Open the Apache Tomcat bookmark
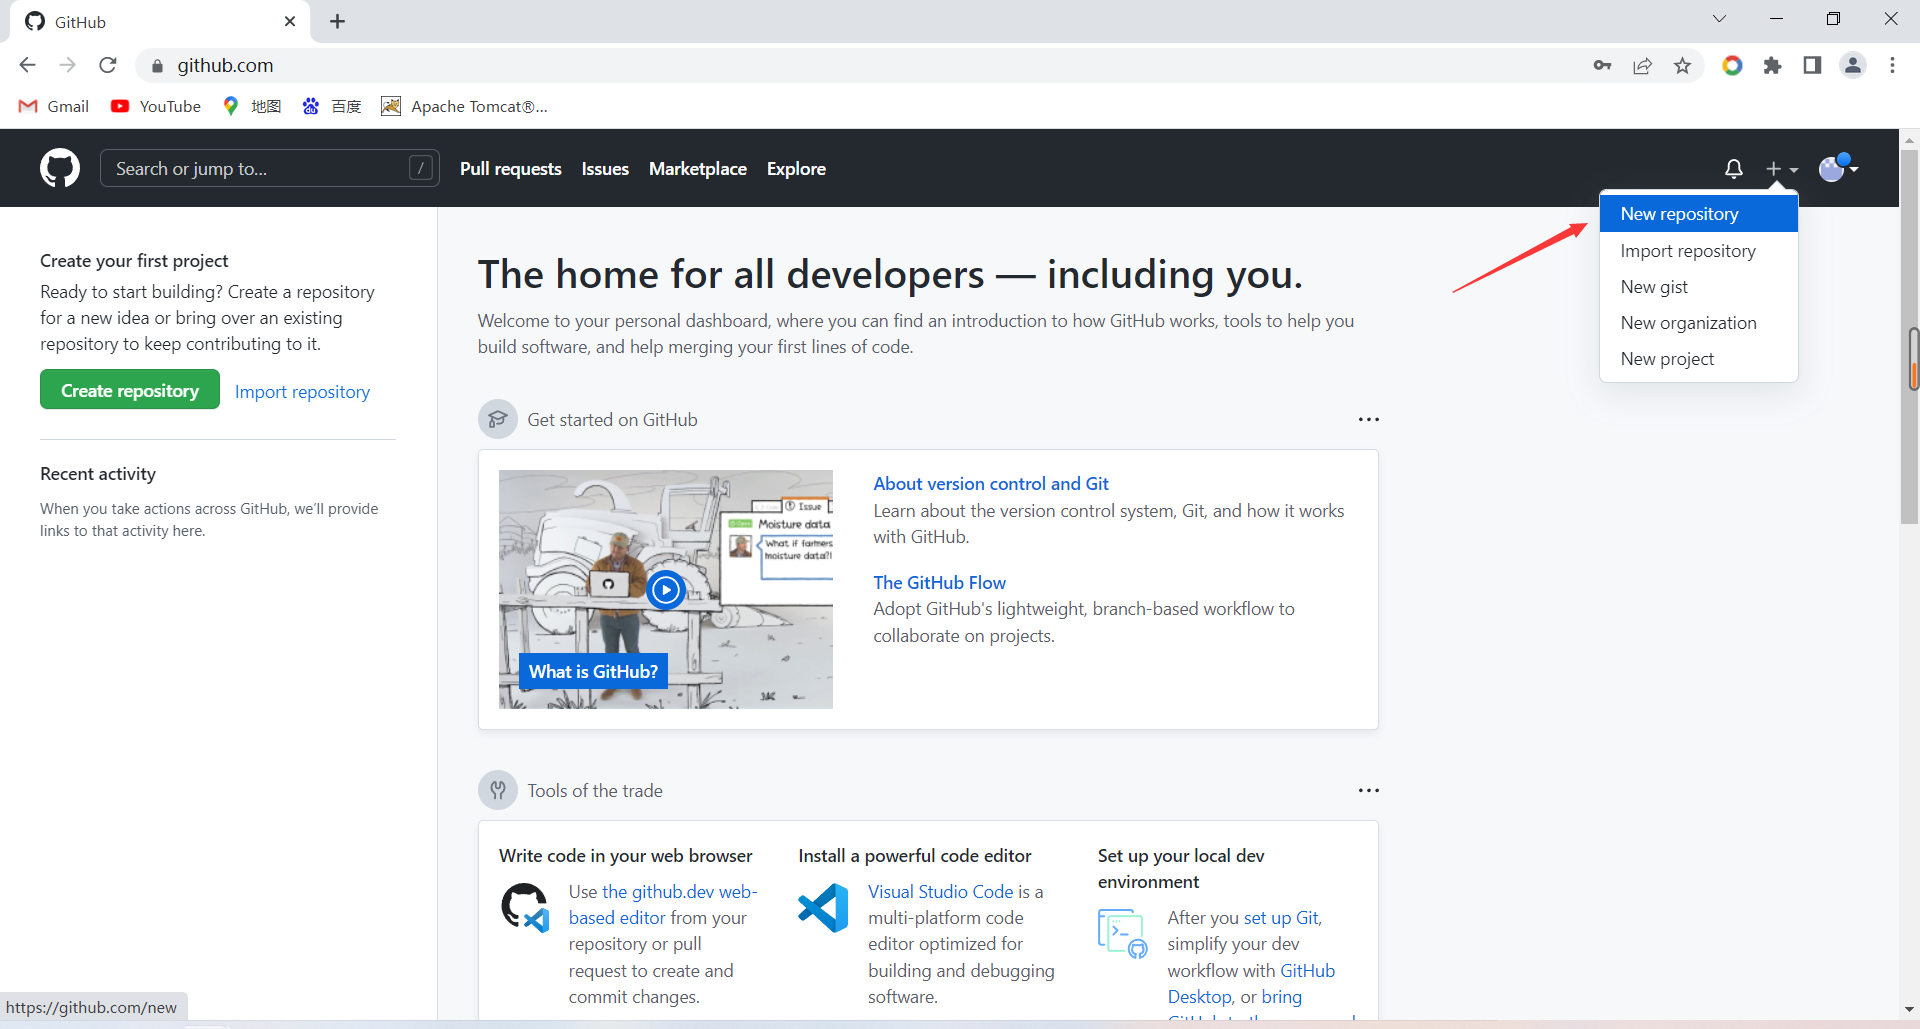Image resolution: width=1920 pixels, height=1029 pixels. 464,106
